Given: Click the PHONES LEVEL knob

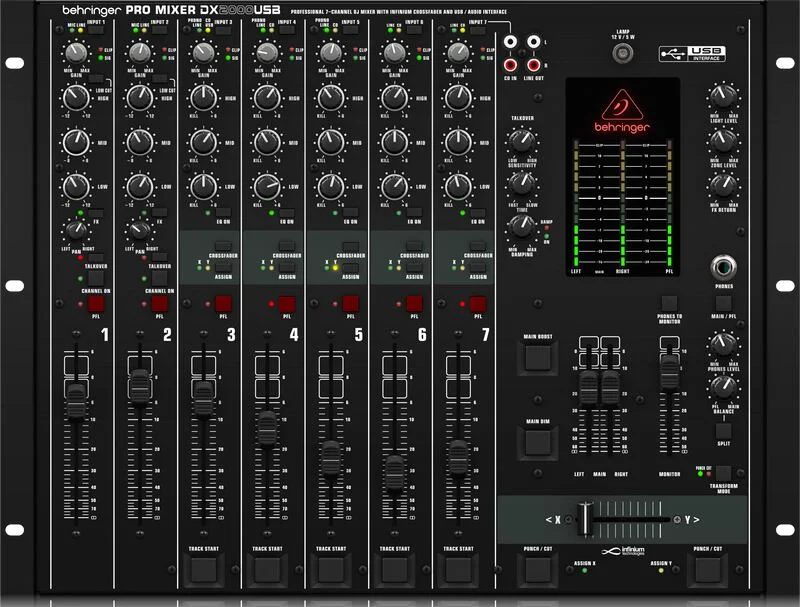Looking at the screenshot, I should coord(722,347).
